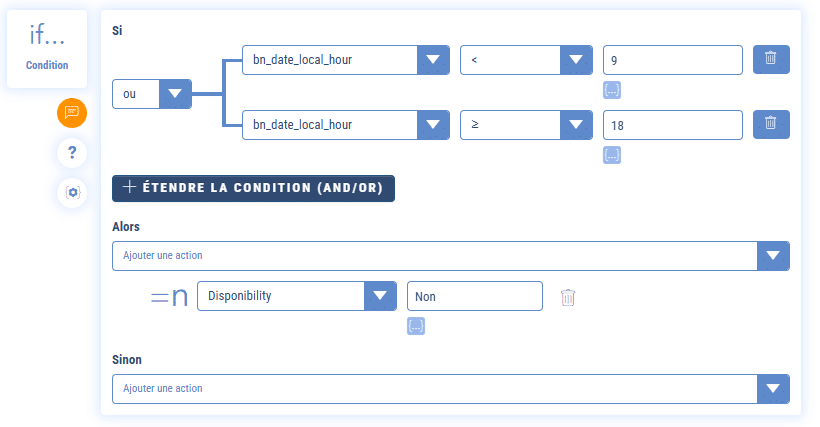Click the variable braces icon under Non field

(416, 326)
